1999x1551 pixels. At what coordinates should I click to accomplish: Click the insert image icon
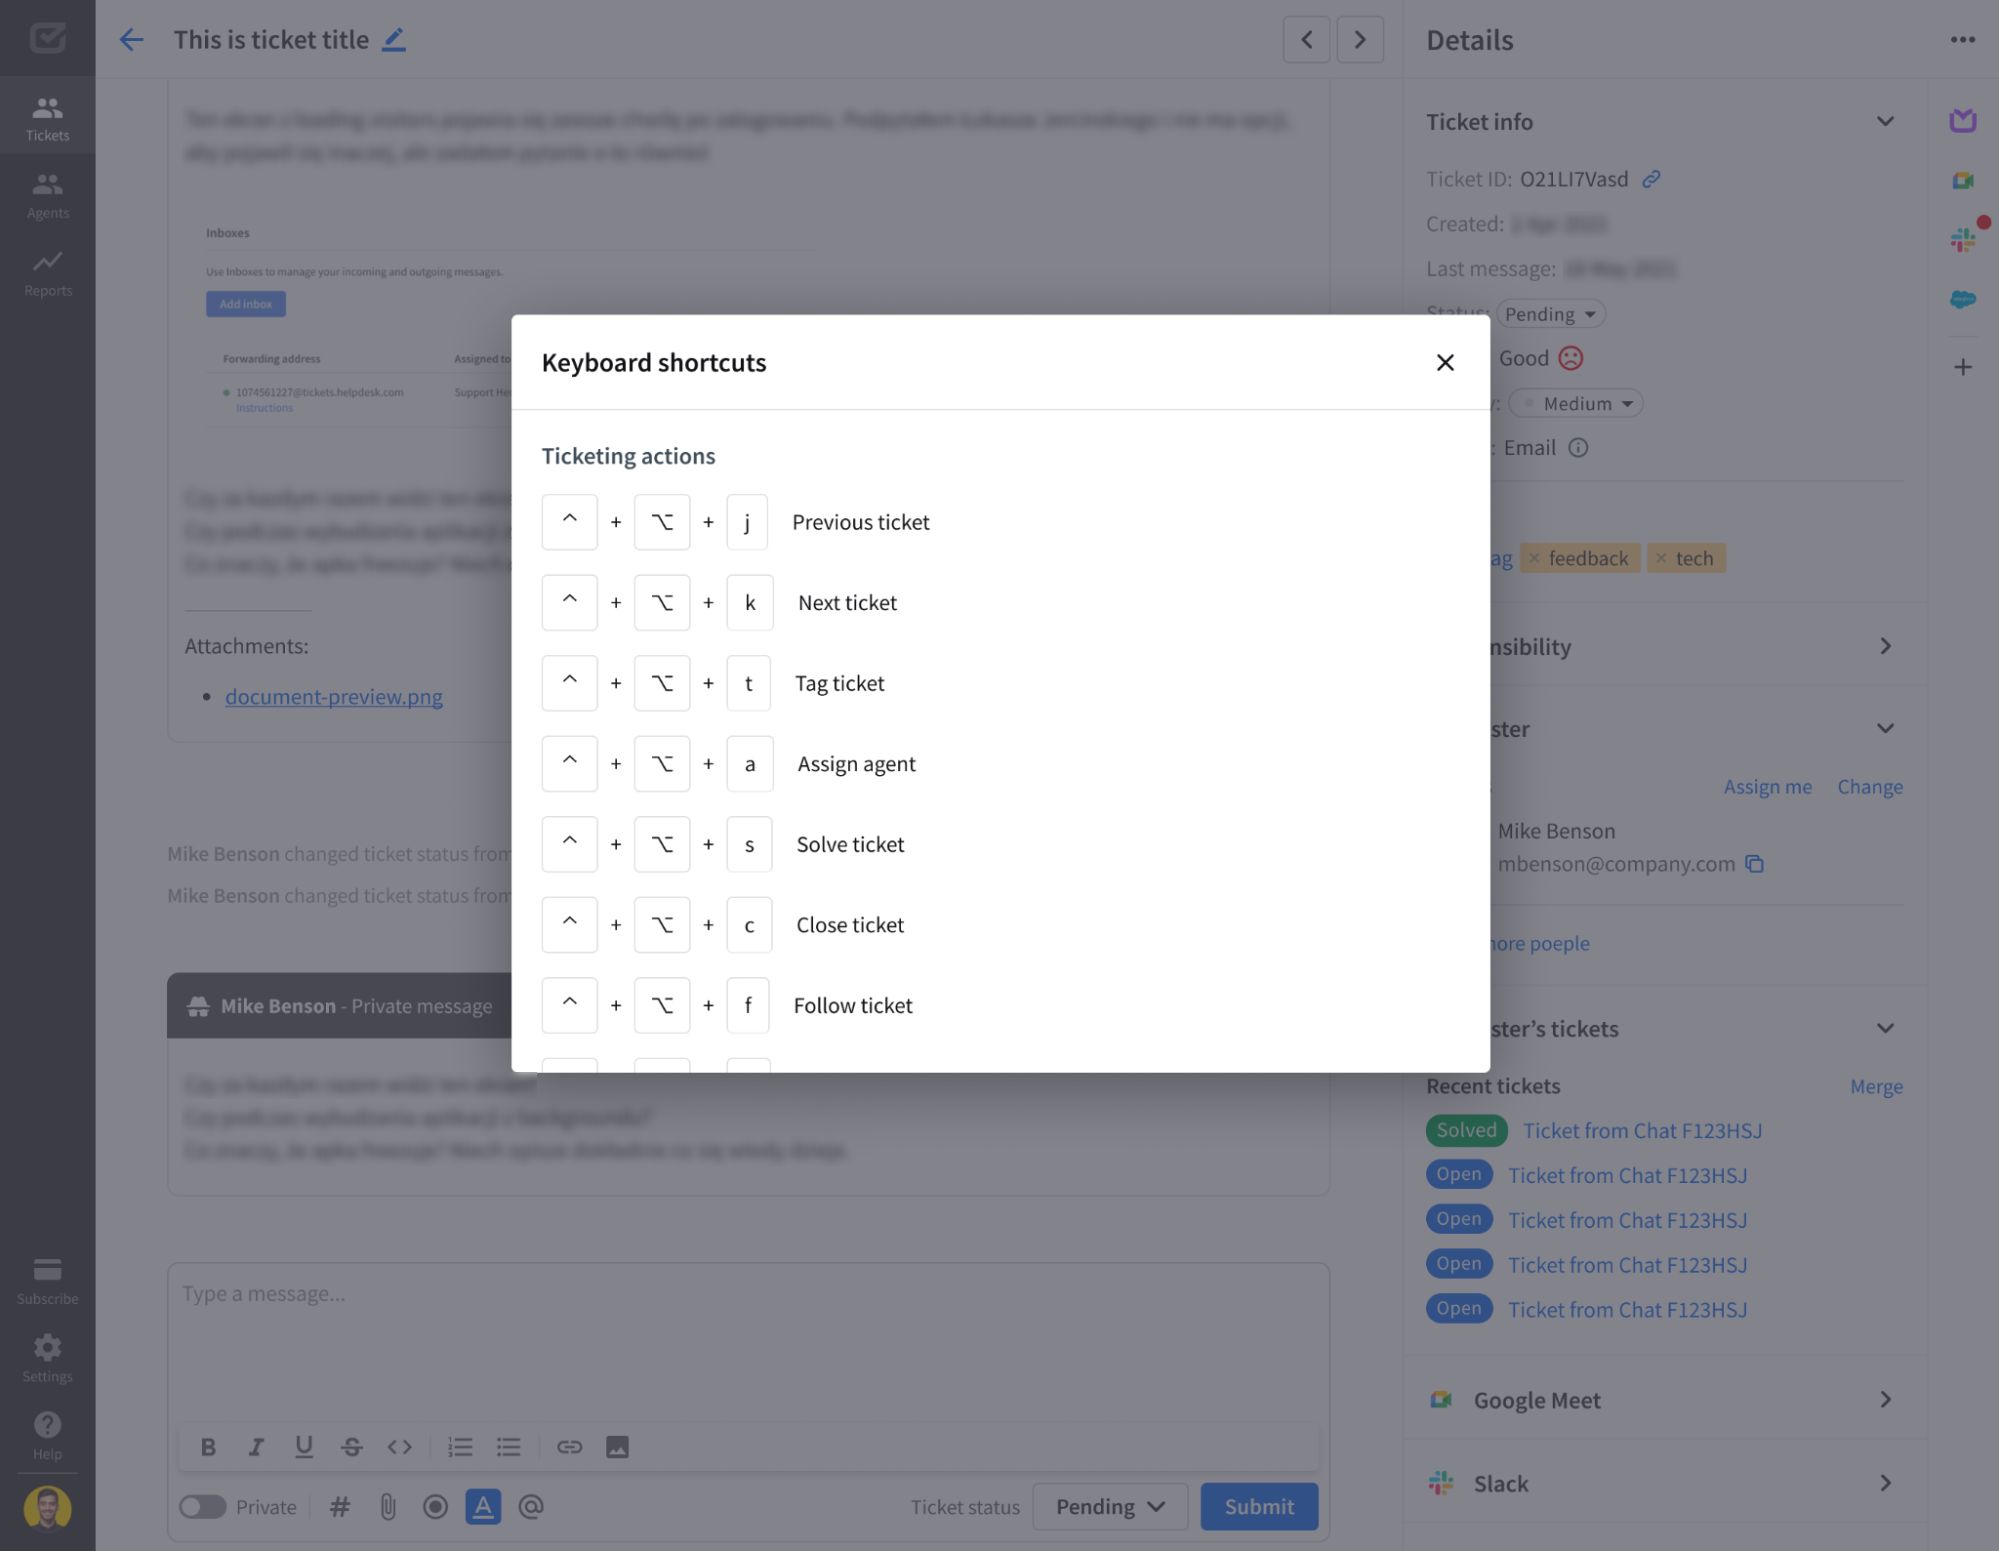pyautogui.click(x=618, y=1446)
